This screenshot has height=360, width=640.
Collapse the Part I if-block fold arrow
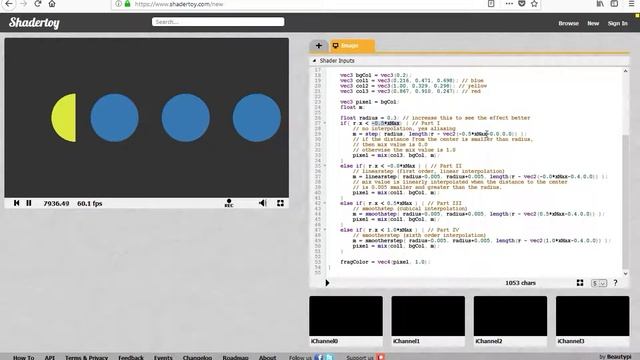click(325, 123)
